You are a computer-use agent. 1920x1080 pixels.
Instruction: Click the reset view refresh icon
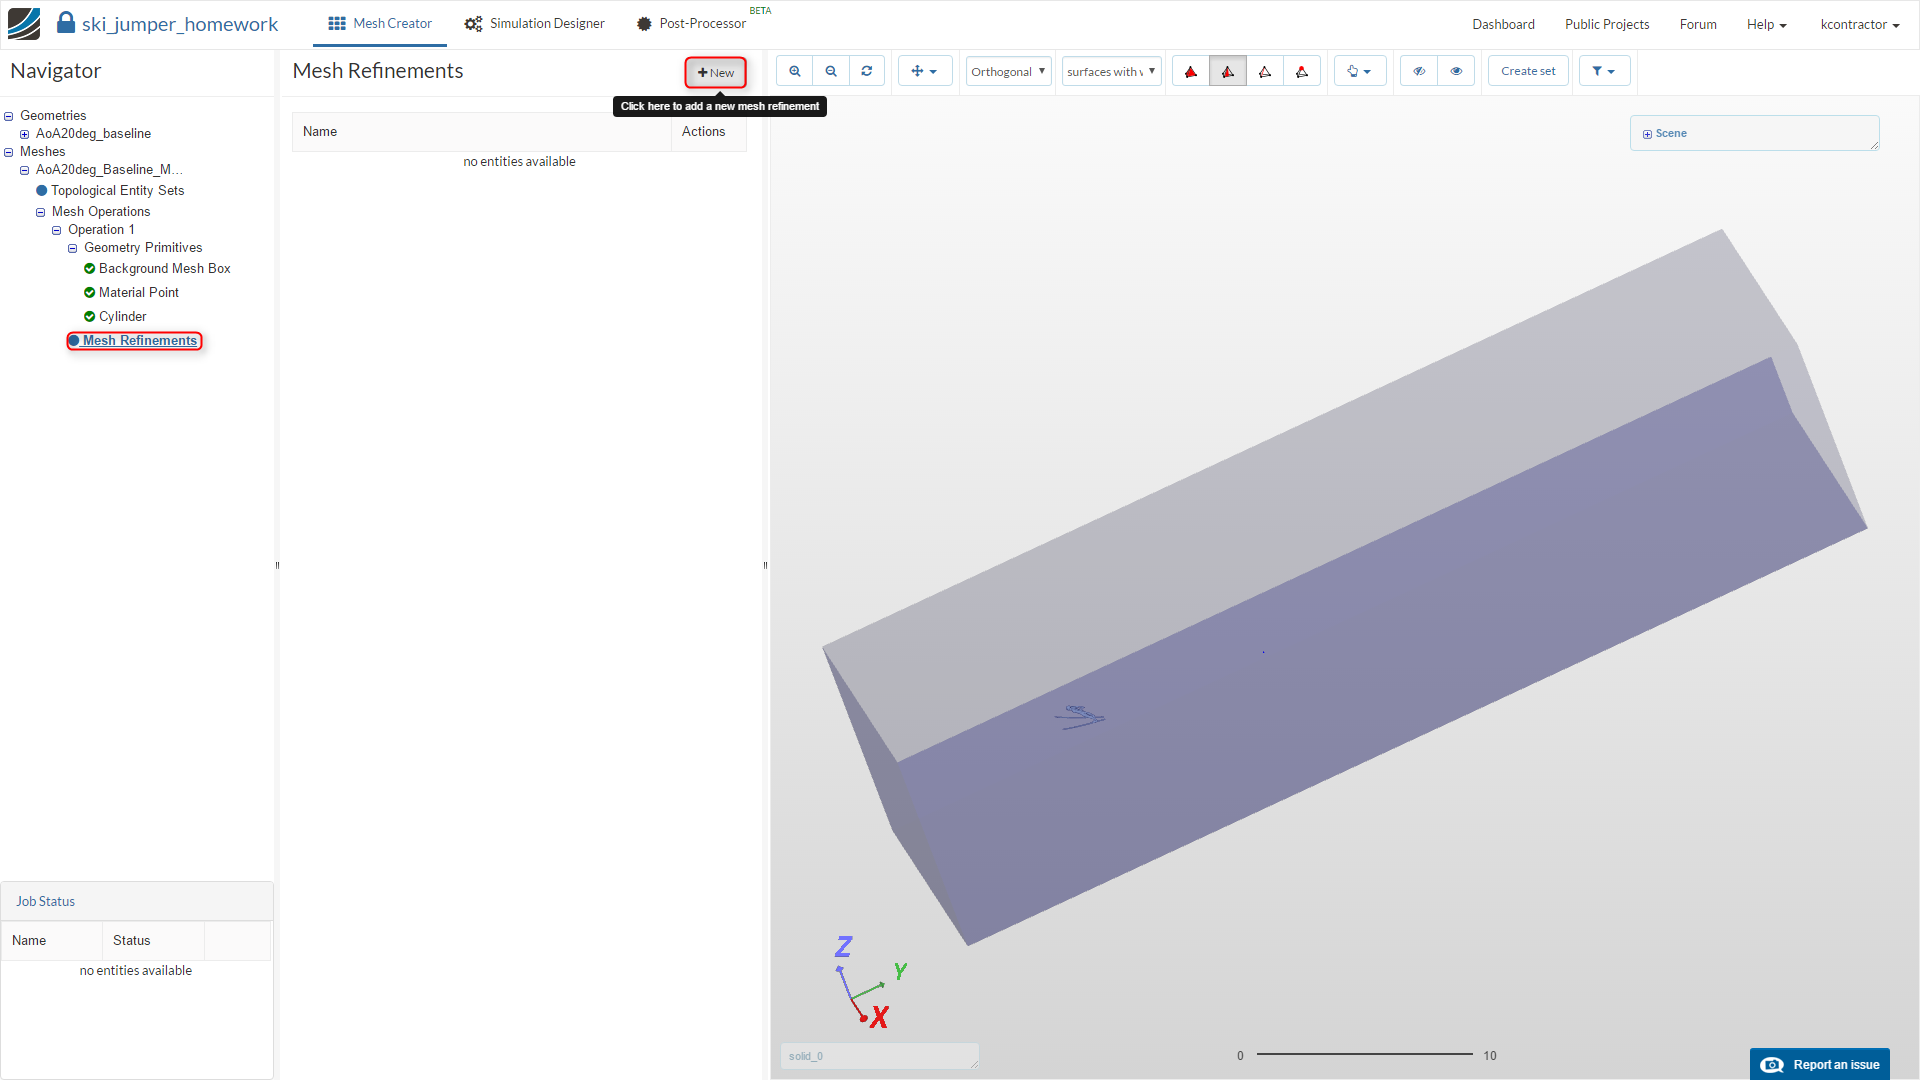[867, 71]
